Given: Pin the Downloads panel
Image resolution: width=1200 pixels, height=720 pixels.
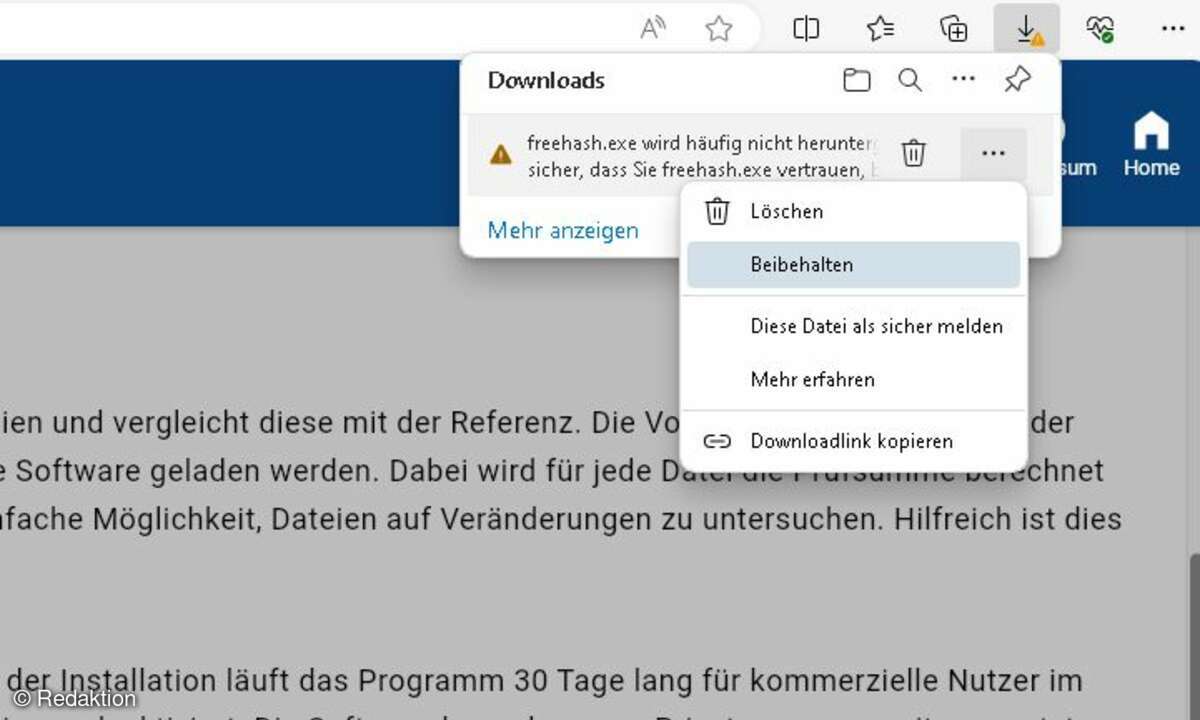Looking at the screenshot, I should pos(1017,80).
